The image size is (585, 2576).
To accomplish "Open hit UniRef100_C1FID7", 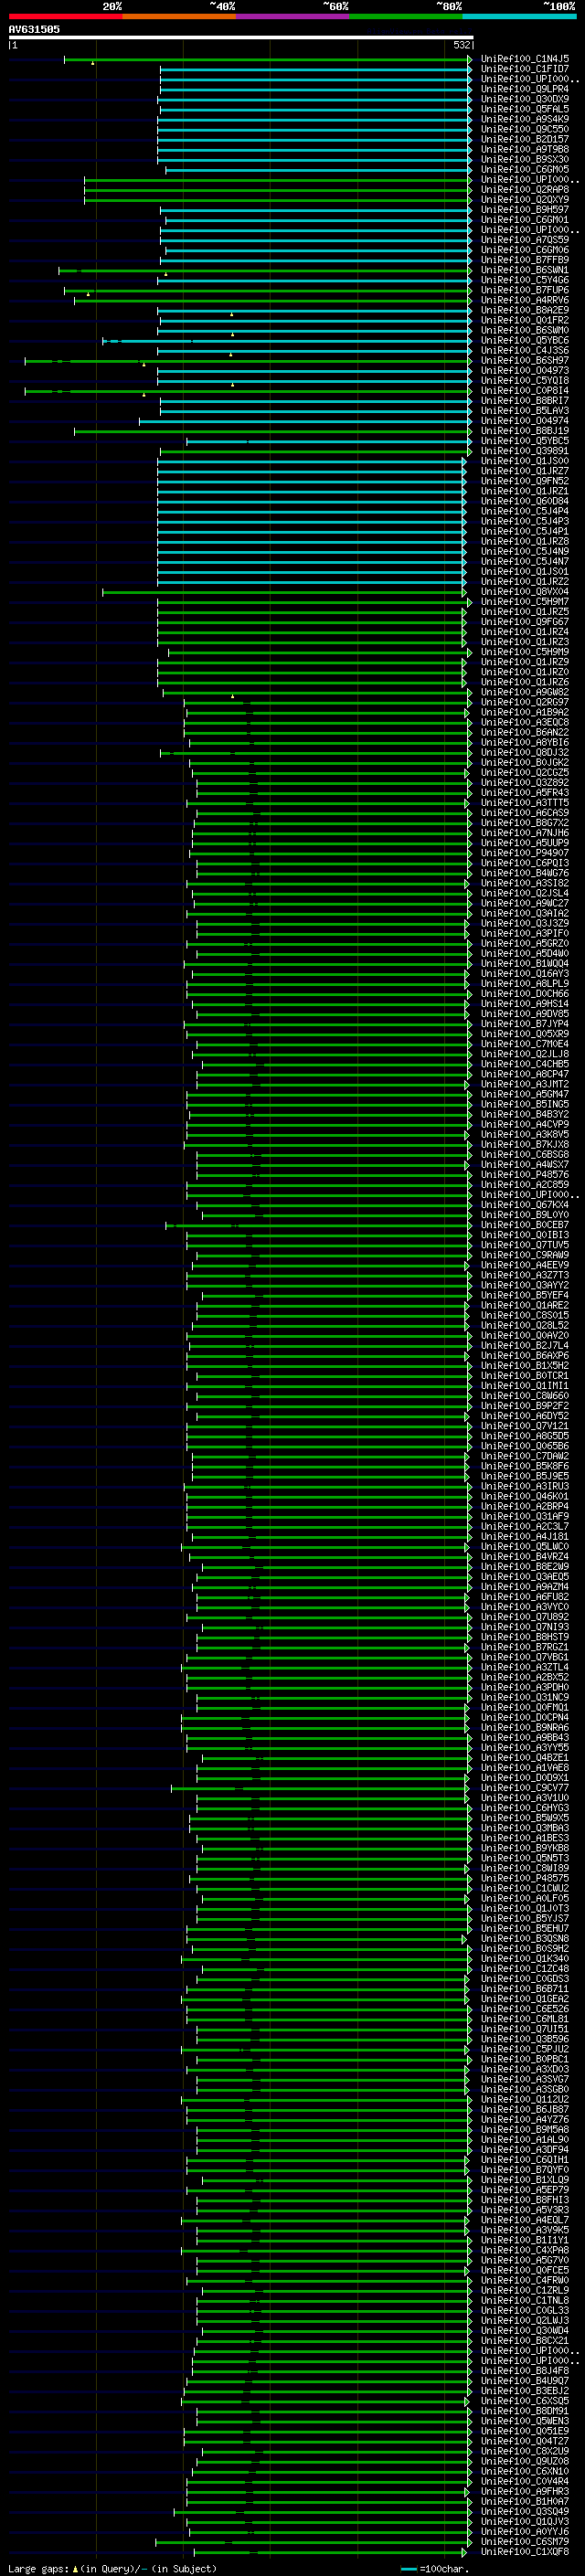I will pyautogui.click(x=525, y=69).
